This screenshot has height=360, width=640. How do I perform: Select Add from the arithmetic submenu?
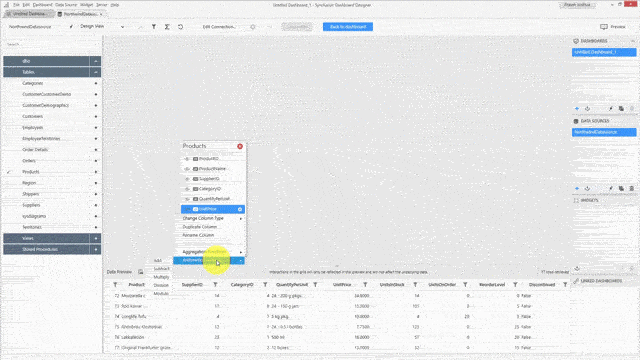[158, 260]
